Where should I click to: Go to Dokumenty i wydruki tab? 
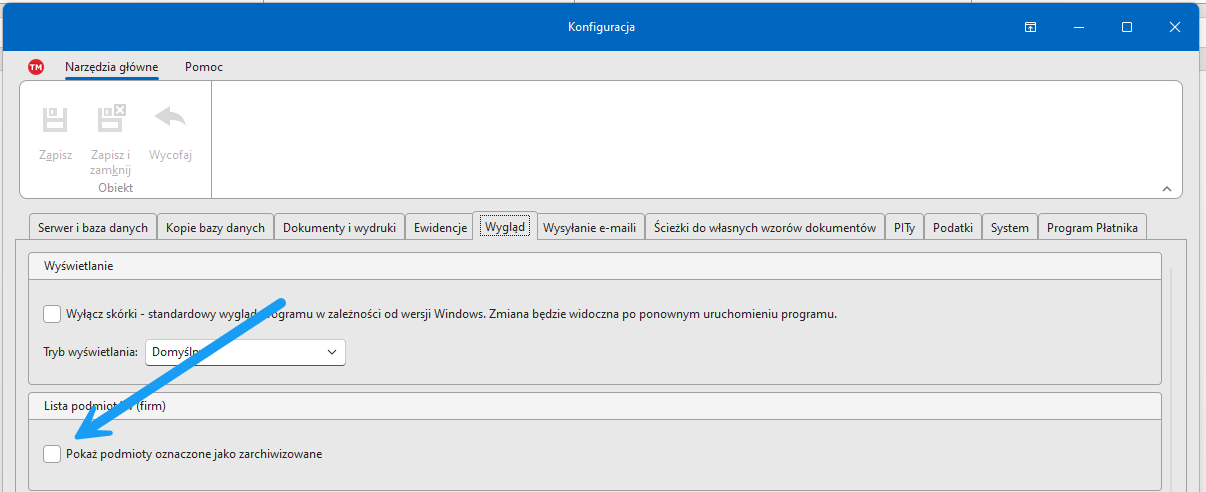click(339, 228)
